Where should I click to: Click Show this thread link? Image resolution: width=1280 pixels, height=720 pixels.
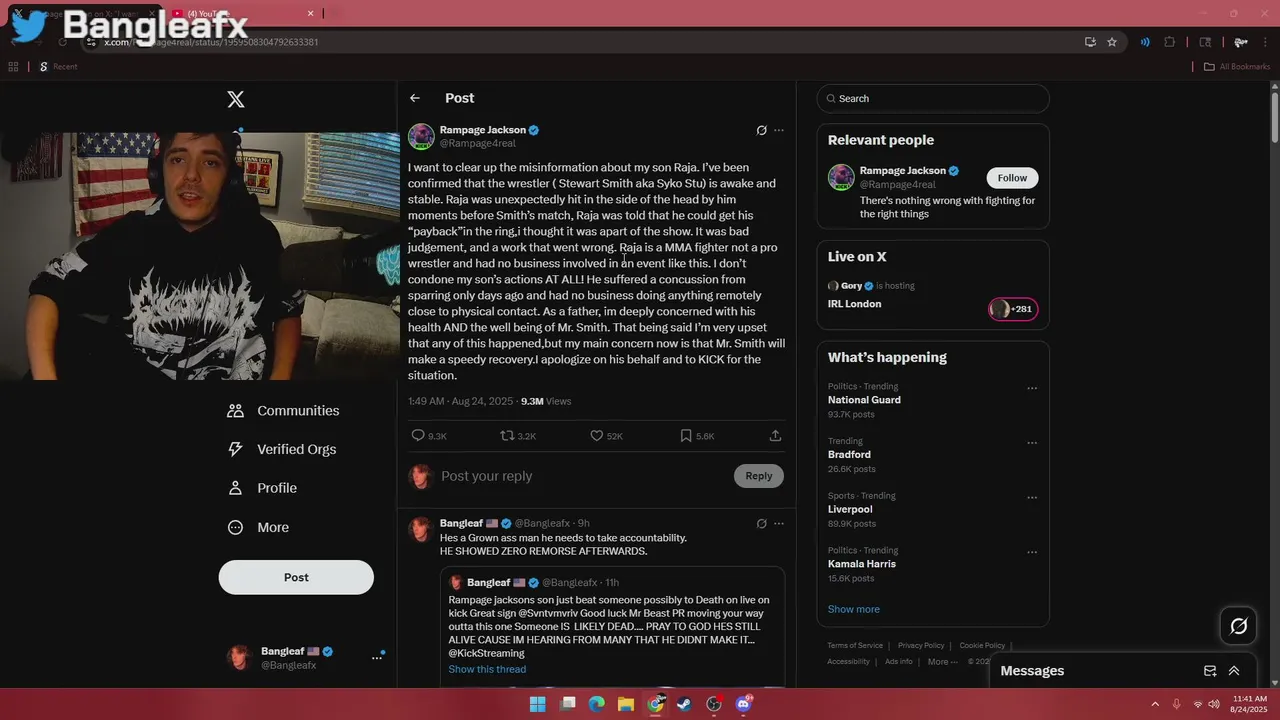pos(487,669)
